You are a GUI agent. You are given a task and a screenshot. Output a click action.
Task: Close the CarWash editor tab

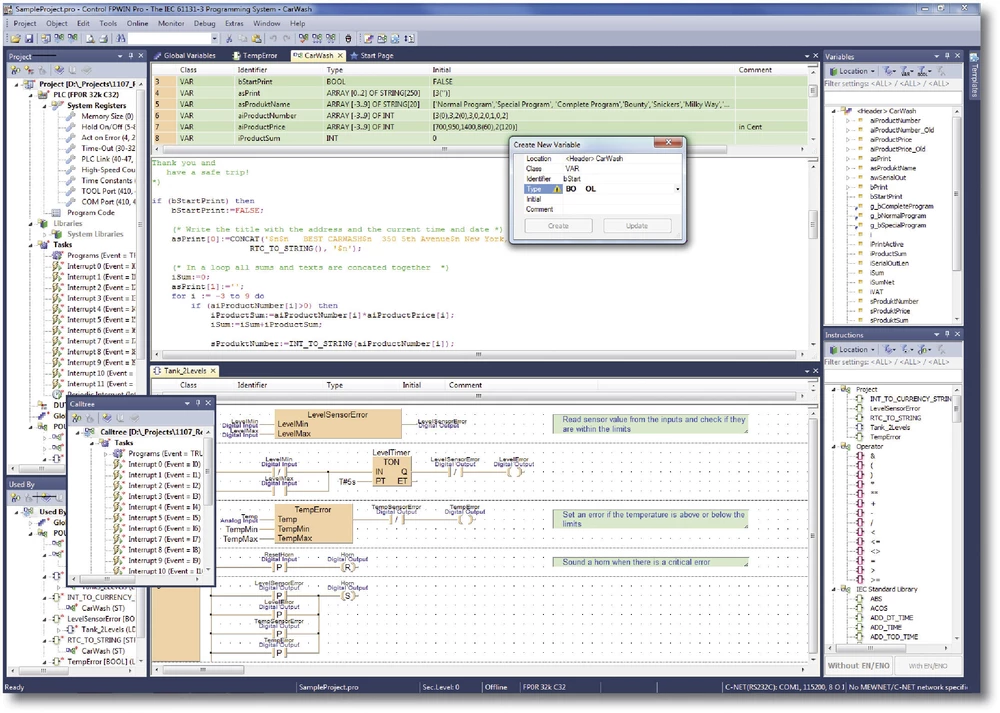click(x=341, y=56)
